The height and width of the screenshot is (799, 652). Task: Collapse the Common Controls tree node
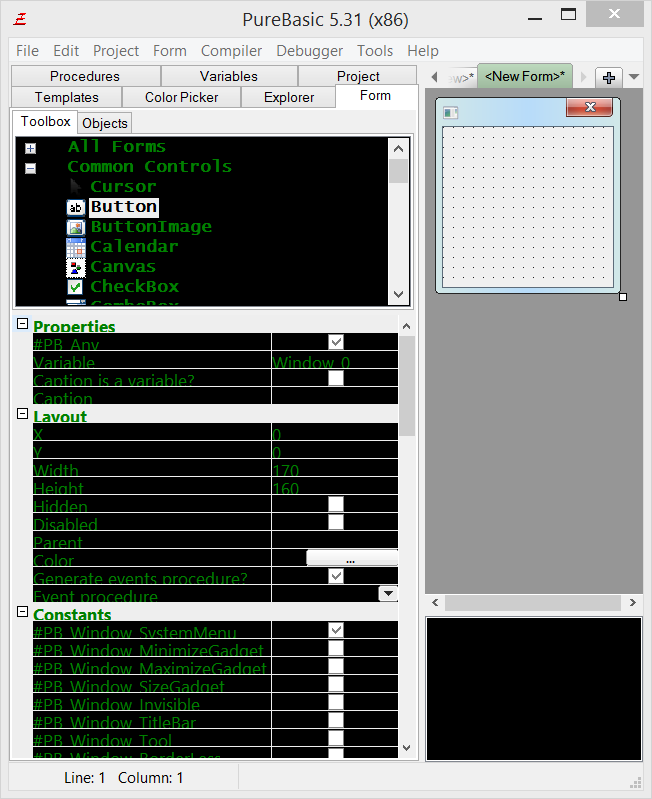(x=31, y=168)
